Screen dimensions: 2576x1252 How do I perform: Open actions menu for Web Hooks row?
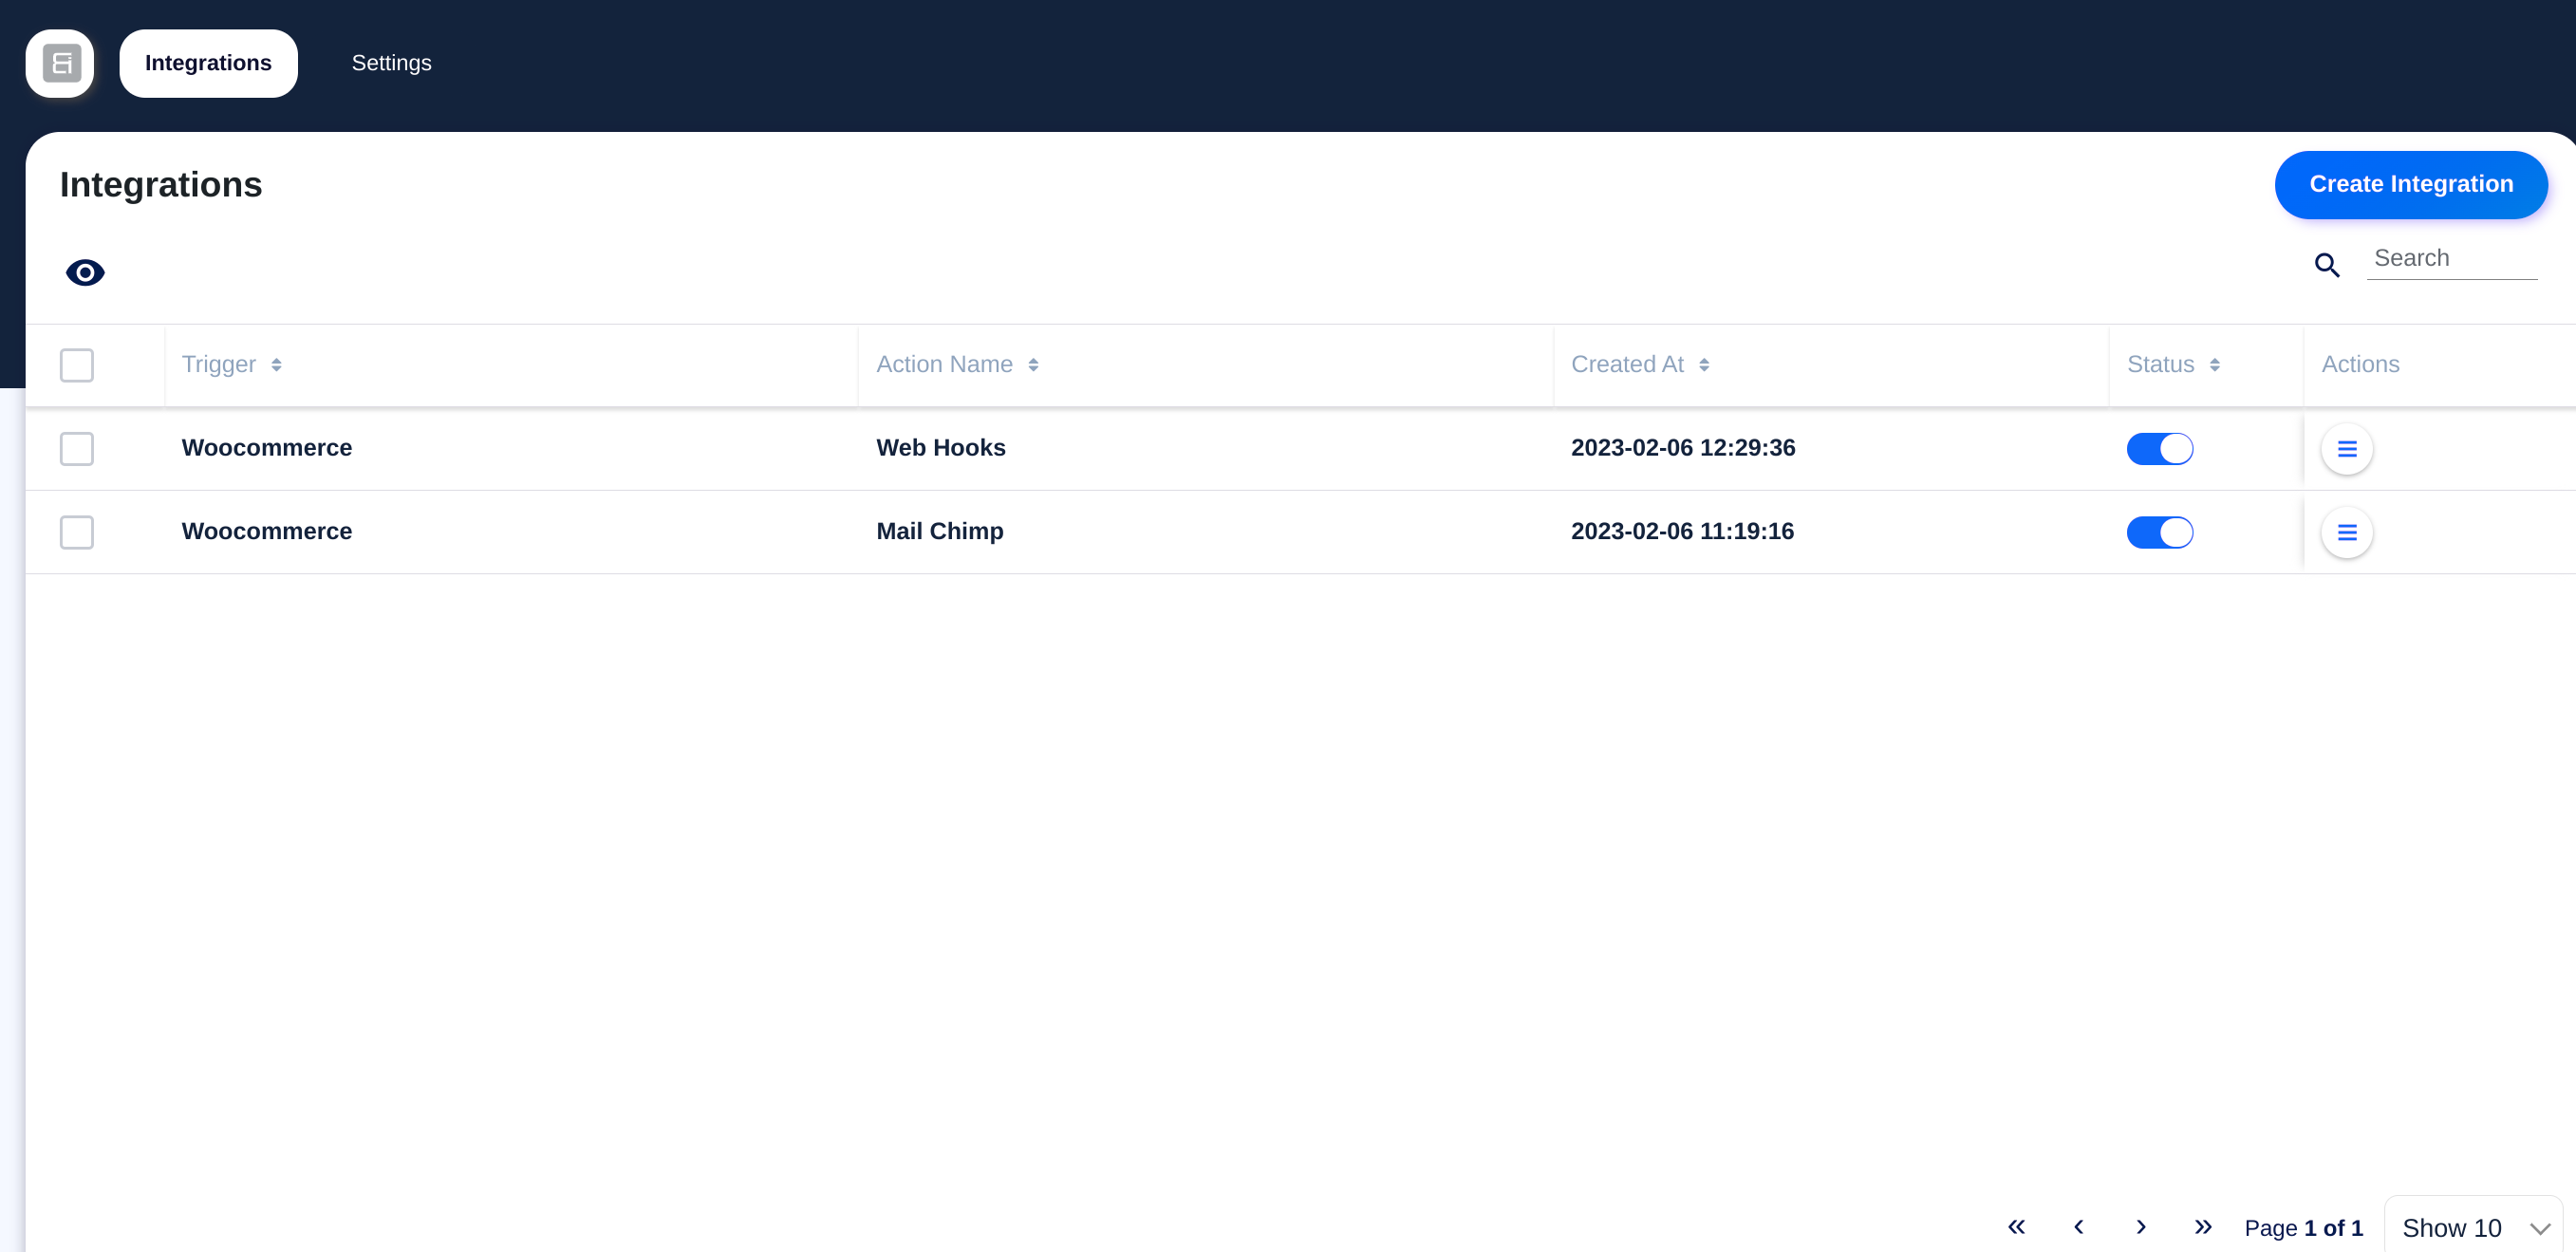(2346, 449)
